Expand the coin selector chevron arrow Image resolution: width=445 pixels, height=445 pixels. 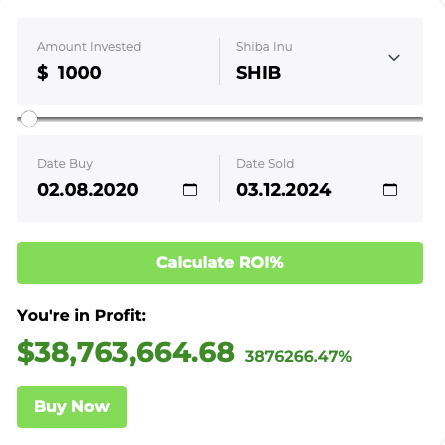click(394, 58)
